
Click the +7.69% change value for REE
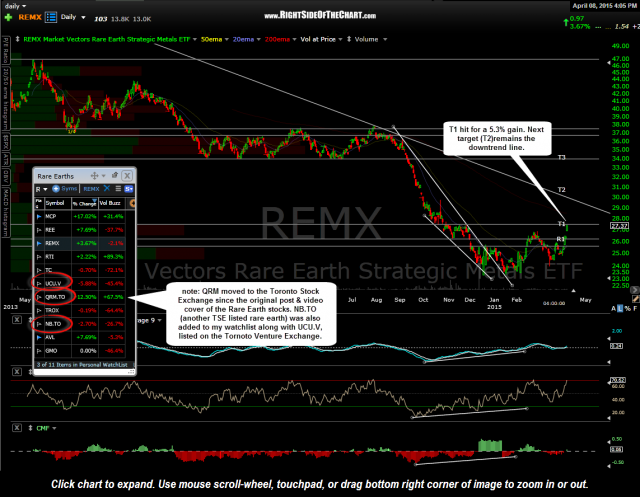pyautogui.click(x=86, y=230)
